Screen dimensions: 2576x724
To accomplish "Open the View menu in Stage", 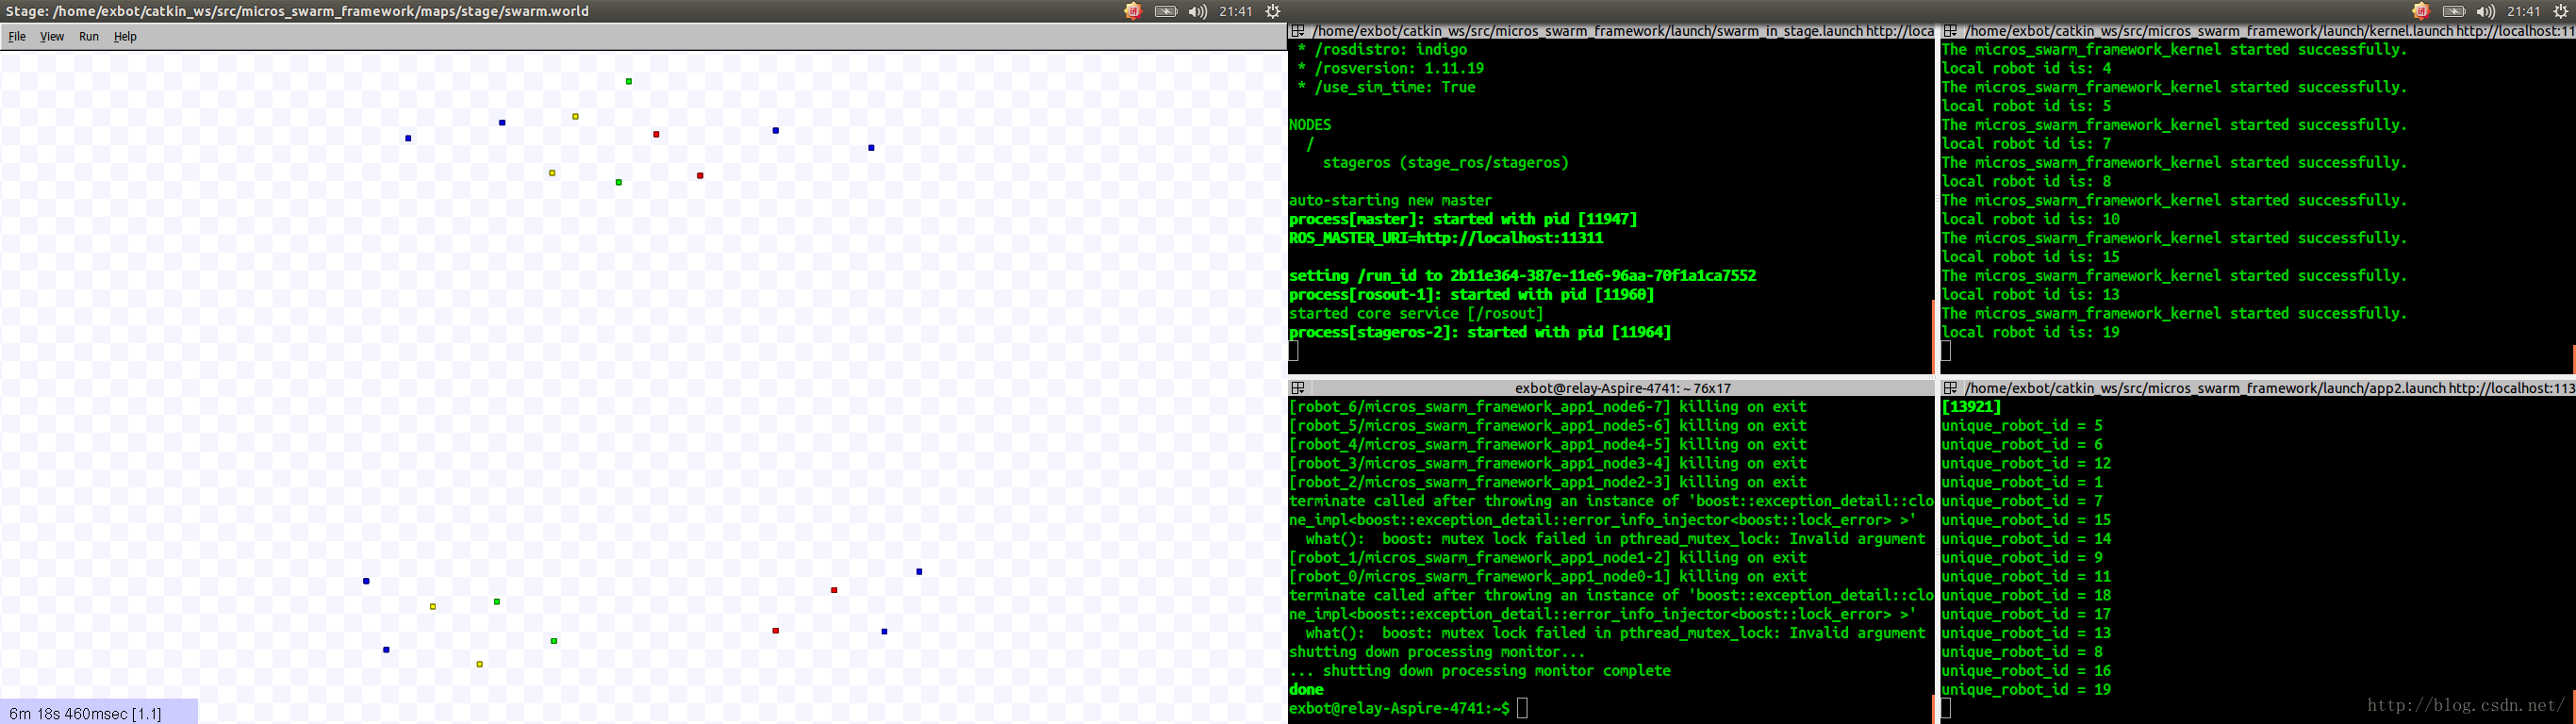I will click(52, 36).
